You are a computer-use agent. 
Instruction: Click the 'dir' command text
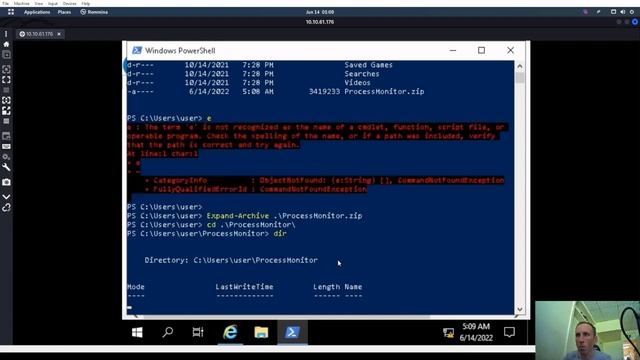[x=280, y=233]
